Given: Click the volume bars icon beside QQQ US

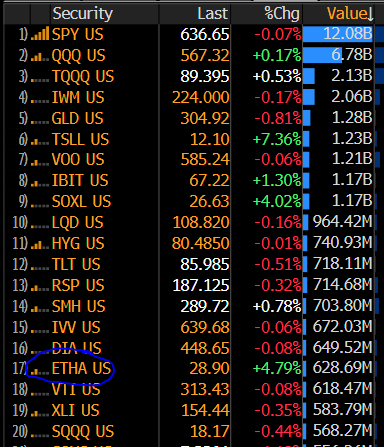Looking at the screenshot, I should point(40,55).
